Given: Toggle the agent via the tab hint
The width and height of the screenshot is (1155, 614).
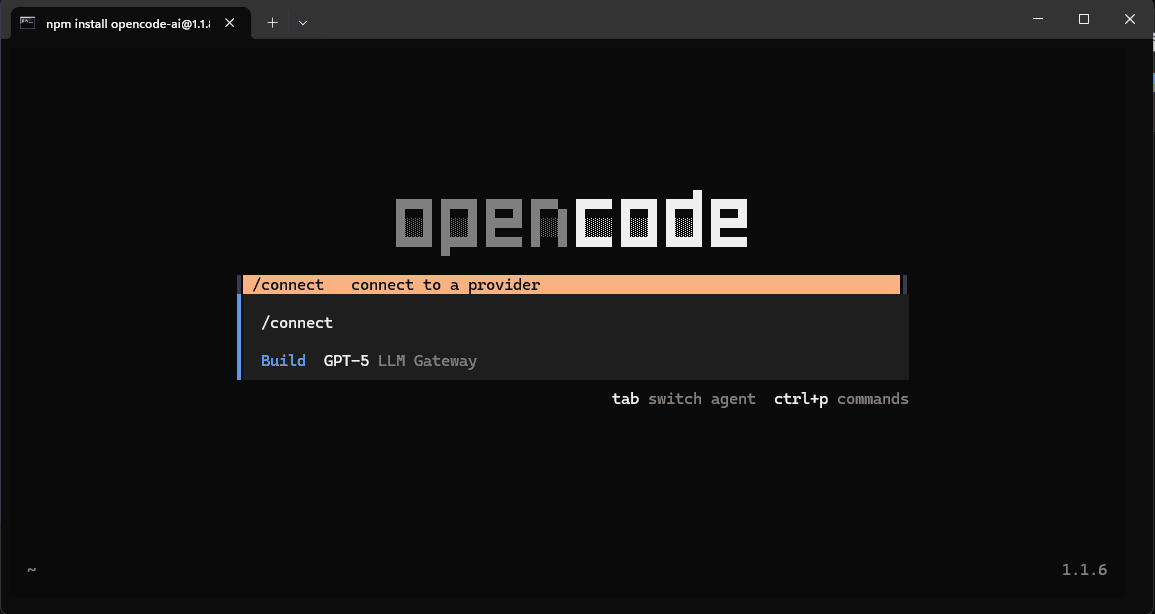Looking at the screenshot, I should [x=625, y=398].
